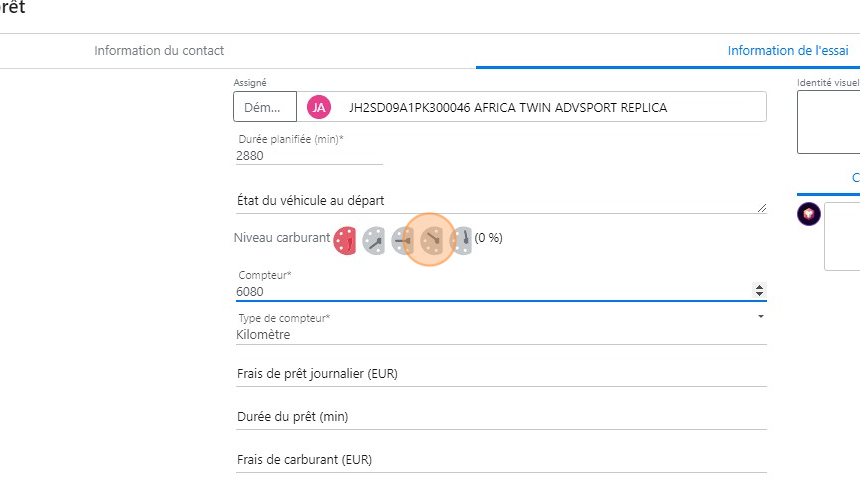This screenshot has height=481, width=860.
Task: Switch to Information du contact tab
Action: [159, 51]
